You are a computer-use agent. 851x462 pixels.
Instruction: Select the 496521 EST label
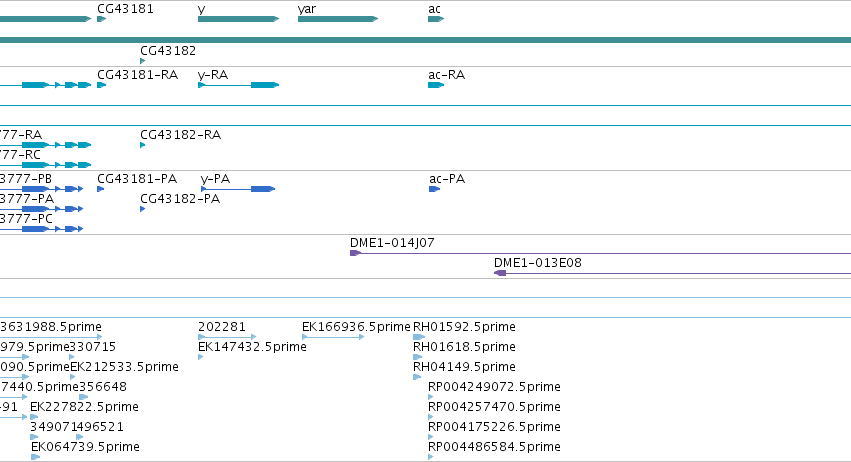click(100, 427)
